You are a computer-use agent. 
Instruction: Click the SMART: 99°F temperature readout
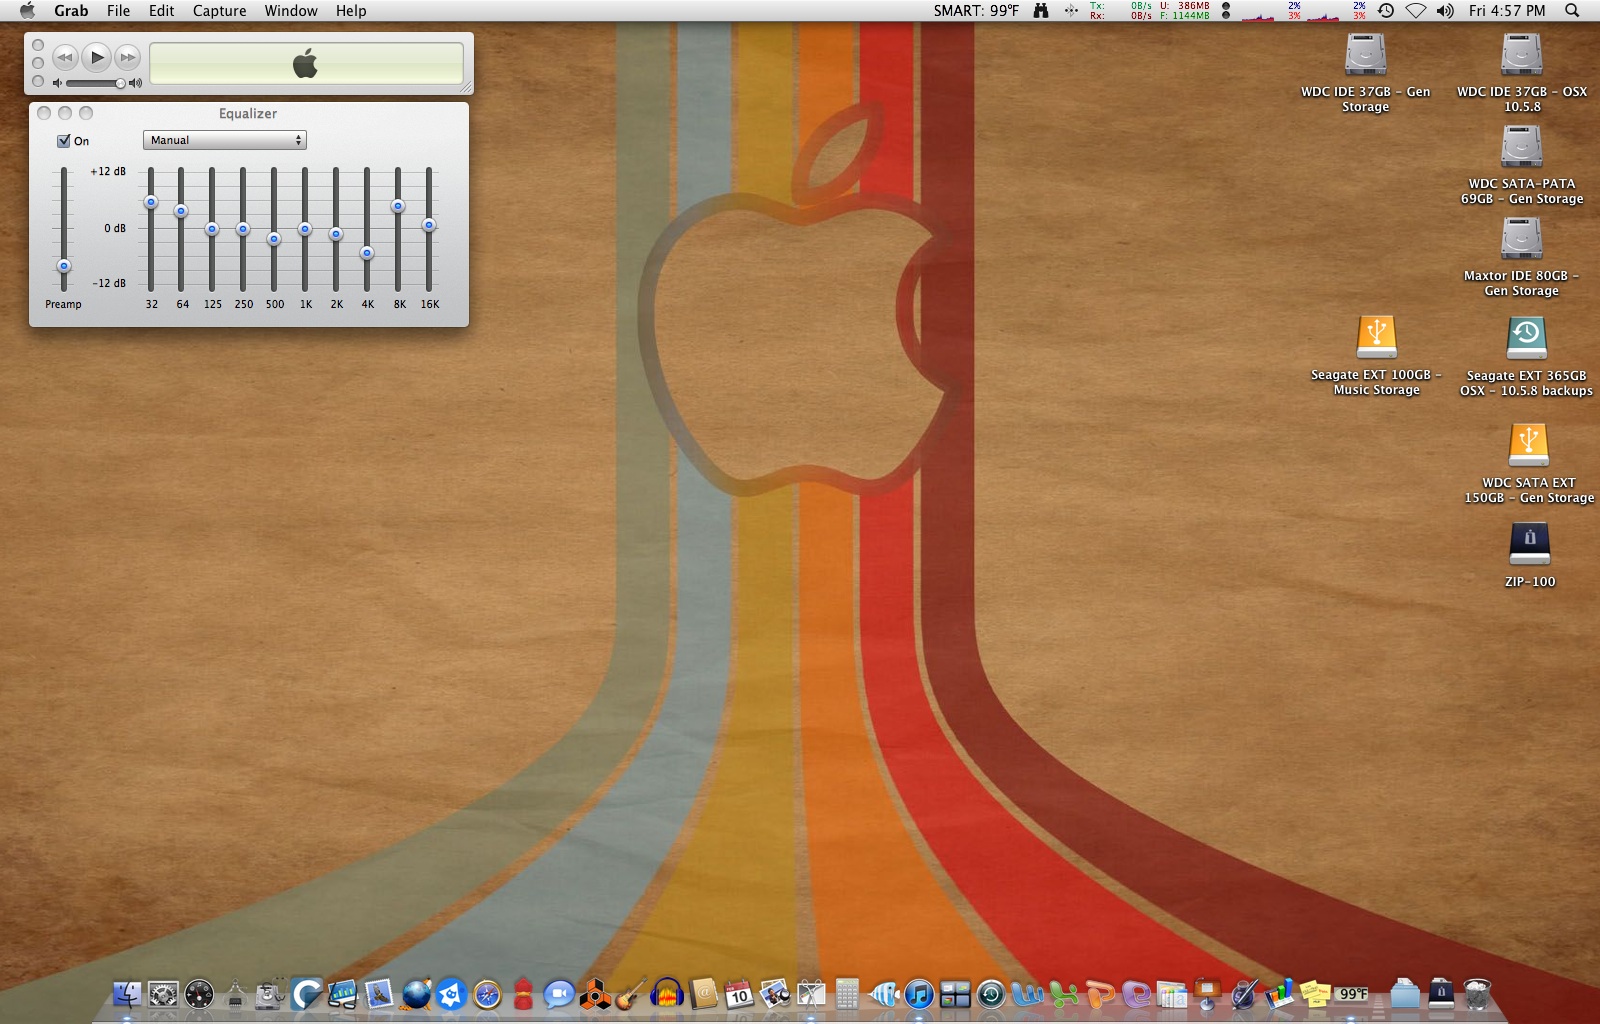[x=976, y=11]
